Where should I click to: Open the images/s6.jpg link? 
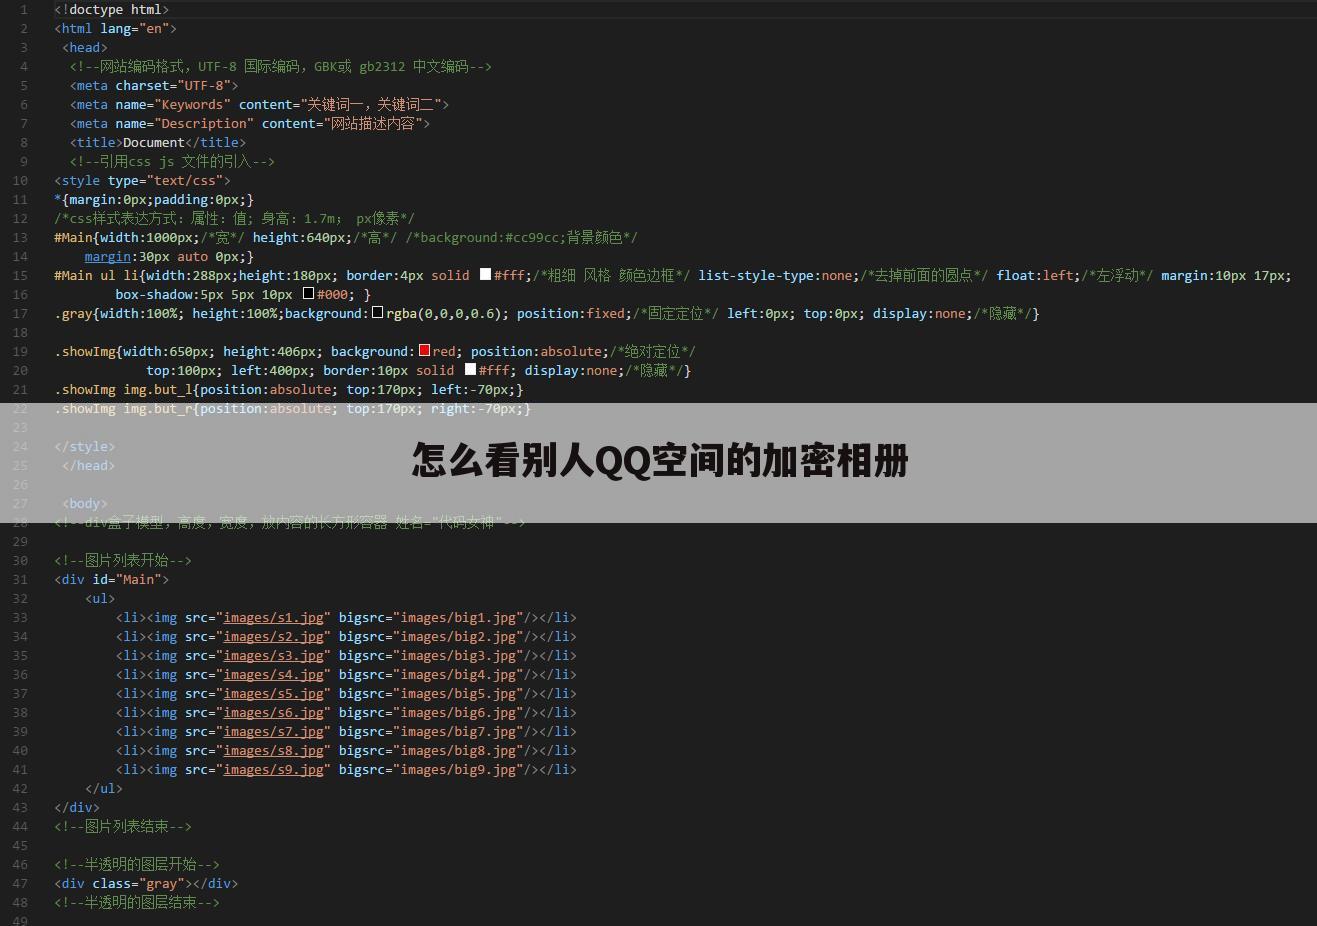tap(273, 712)
